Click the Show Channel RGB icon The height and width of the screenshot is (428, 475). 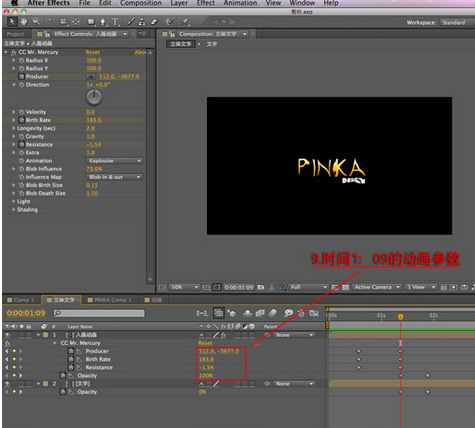[x=282, y=287]
